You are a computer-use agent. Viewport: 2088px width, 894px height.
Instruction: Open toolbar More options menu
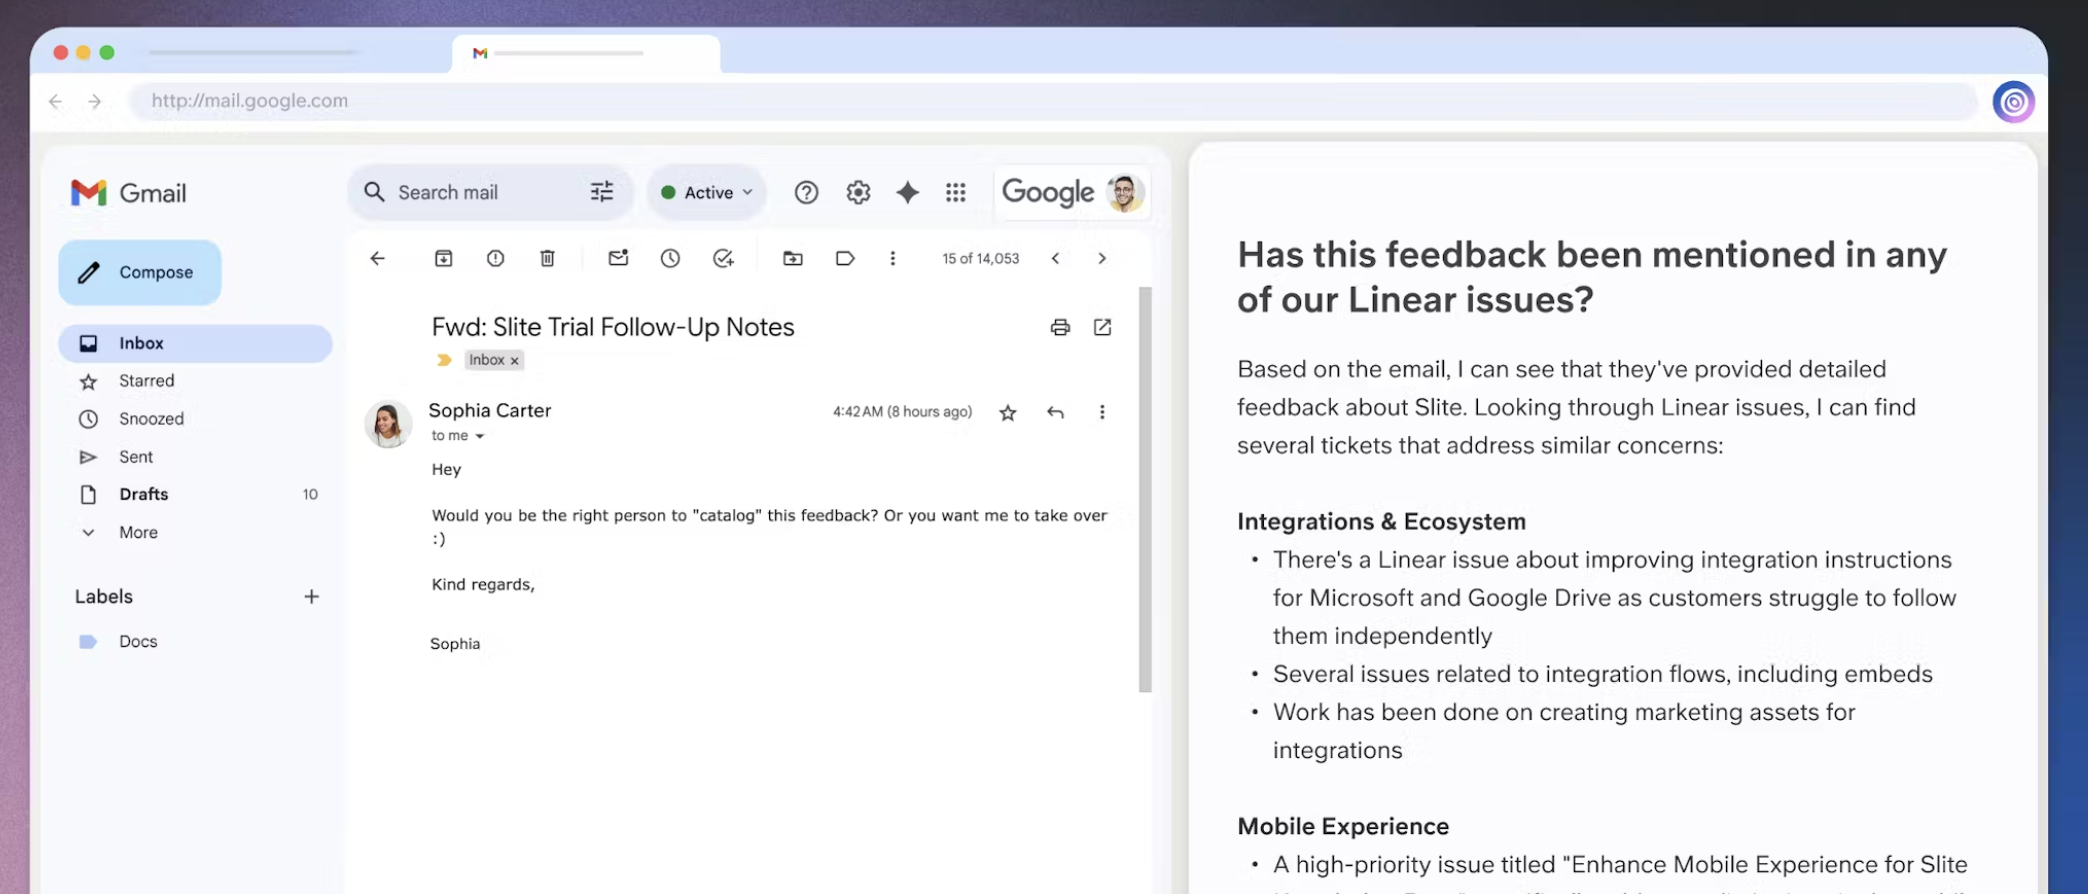(x=893, y=258)
